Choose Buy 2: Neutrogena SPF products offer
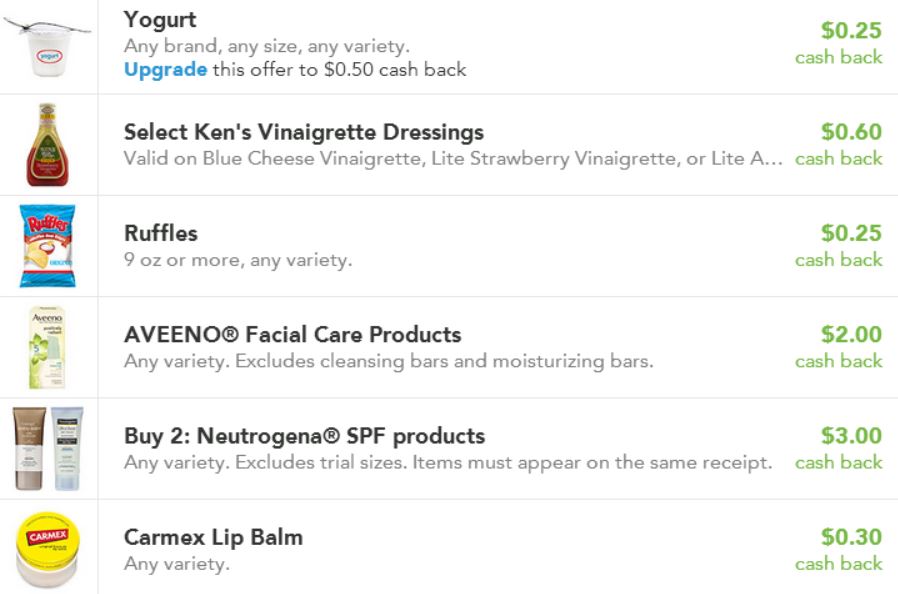The image size is (898, 594). pos(304,436)
